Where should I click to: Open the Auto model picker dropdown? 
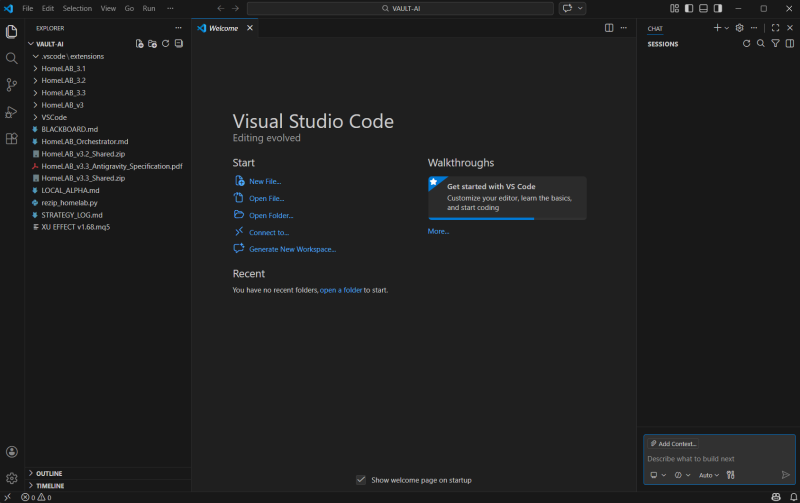(x=709, y=475)
